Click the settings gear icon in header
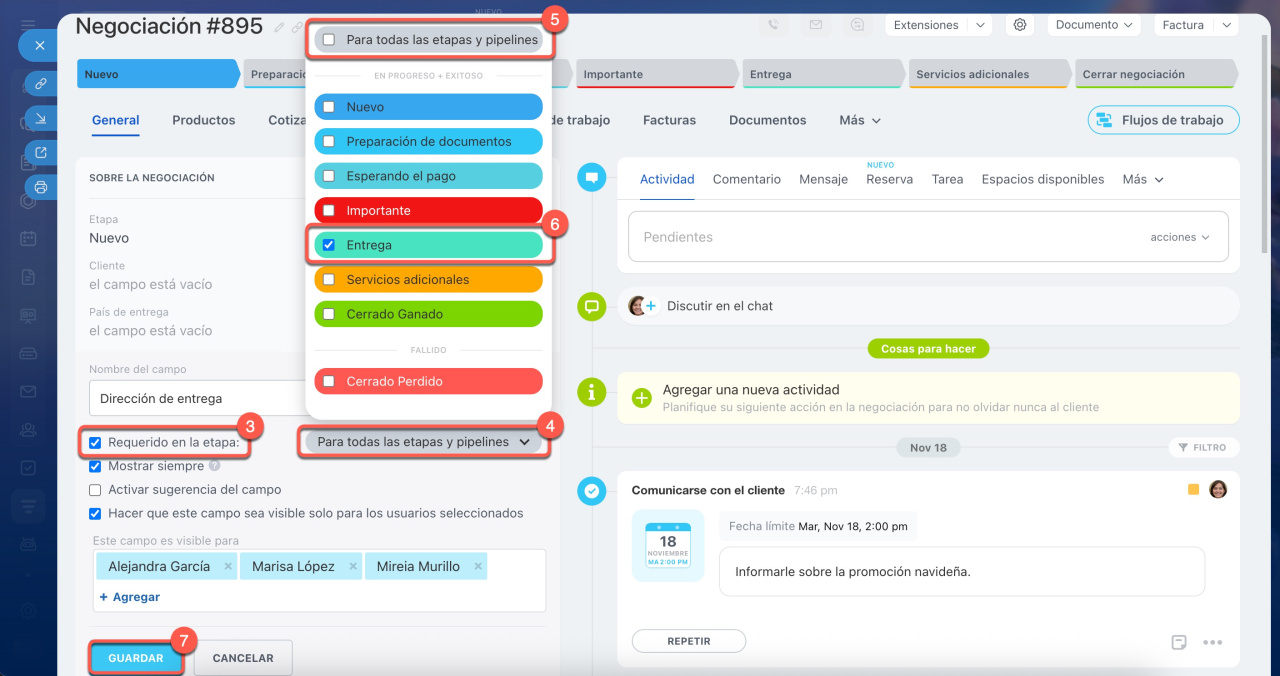 point(1020,25)
